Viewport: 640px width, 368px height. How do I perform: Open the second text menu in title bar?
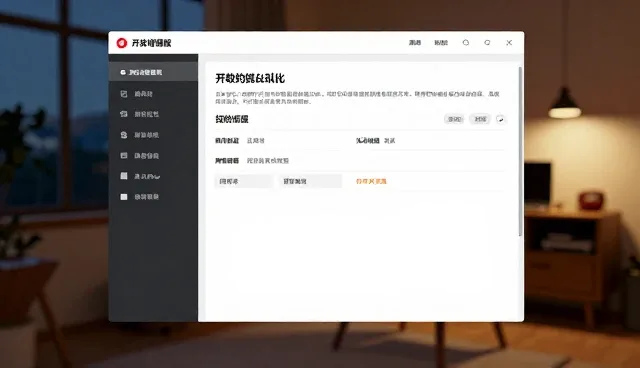pos(441,42)
